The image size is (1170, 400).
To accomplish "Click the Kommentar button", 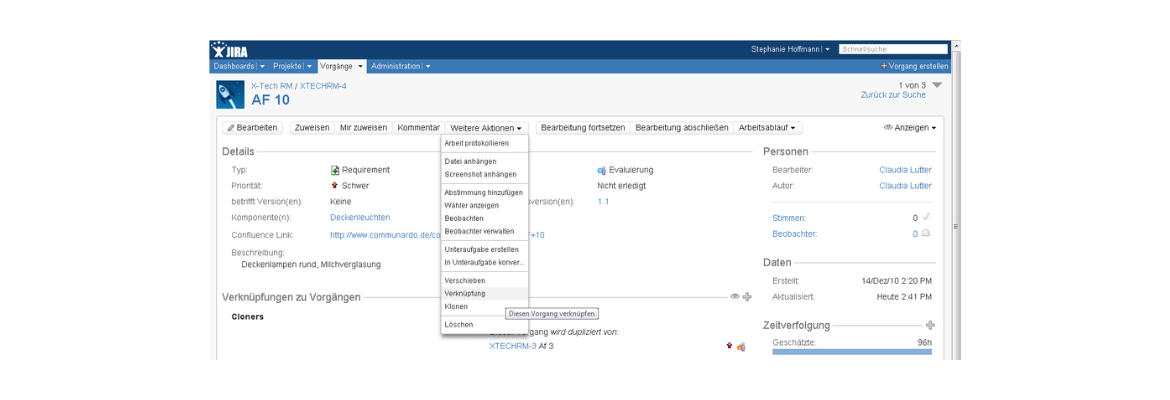I will [418, 128].
